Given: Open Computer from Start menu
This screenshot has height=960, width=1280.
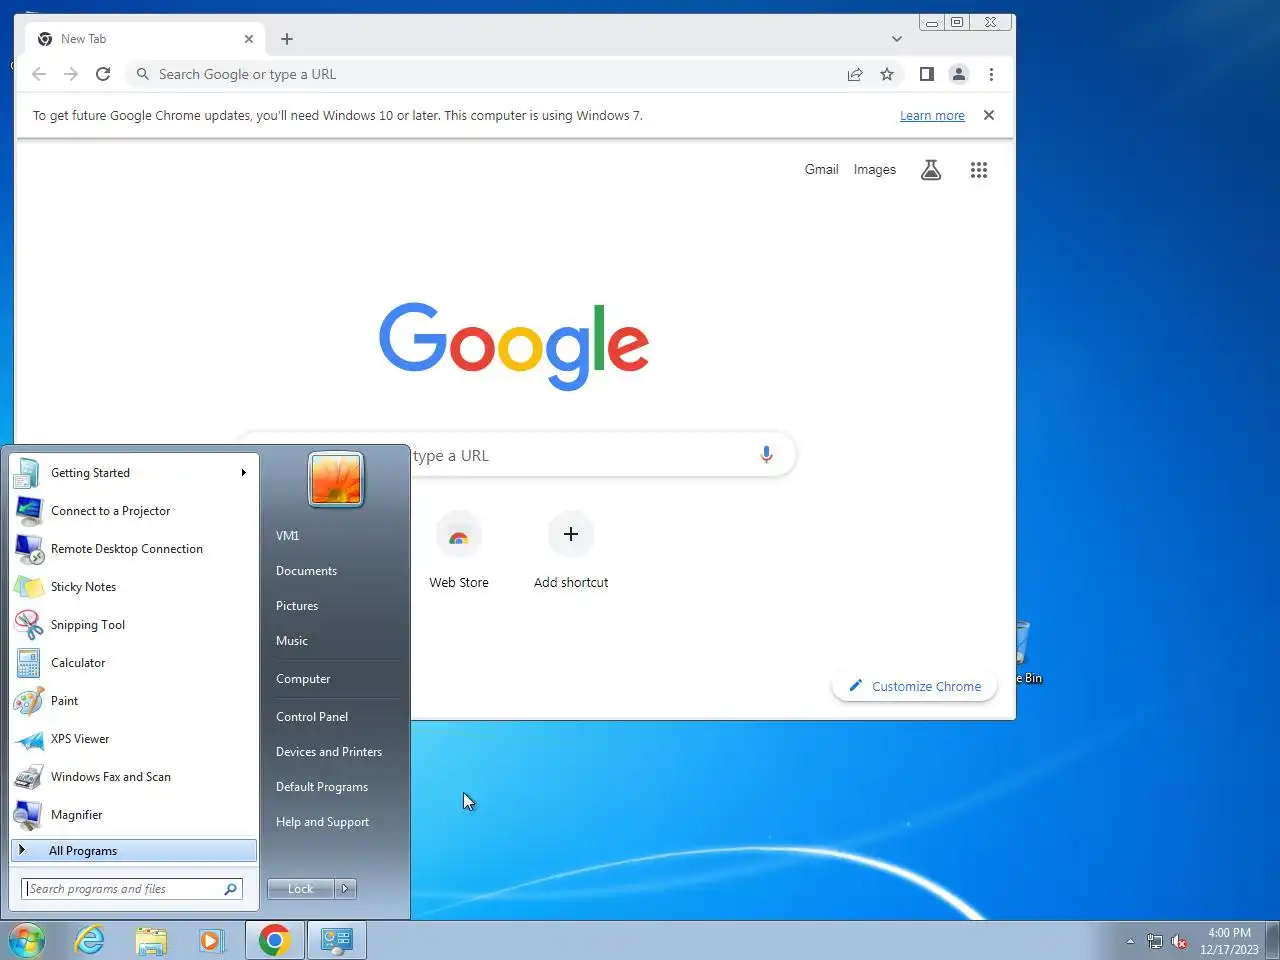Looking at the screenshot, I should pyautogui.click(x=303, y=679).
